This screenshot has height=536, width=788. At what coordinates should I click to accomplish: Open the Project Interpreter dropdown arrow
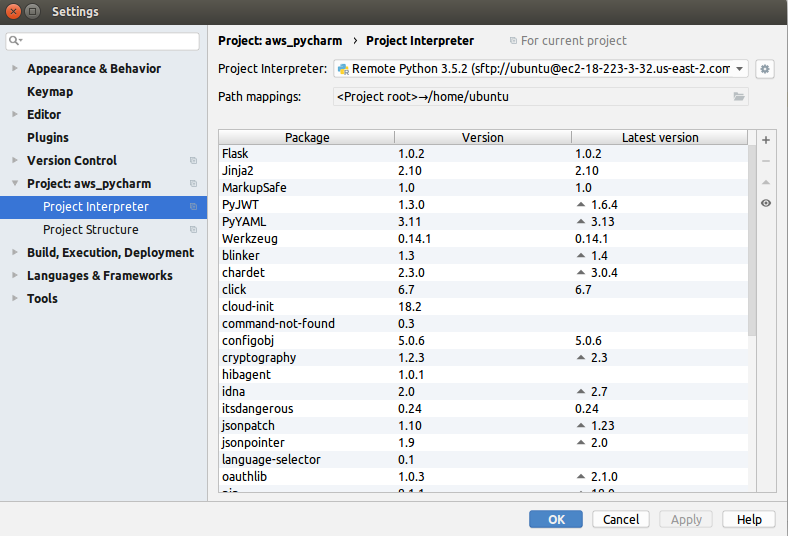pos(739,69)
